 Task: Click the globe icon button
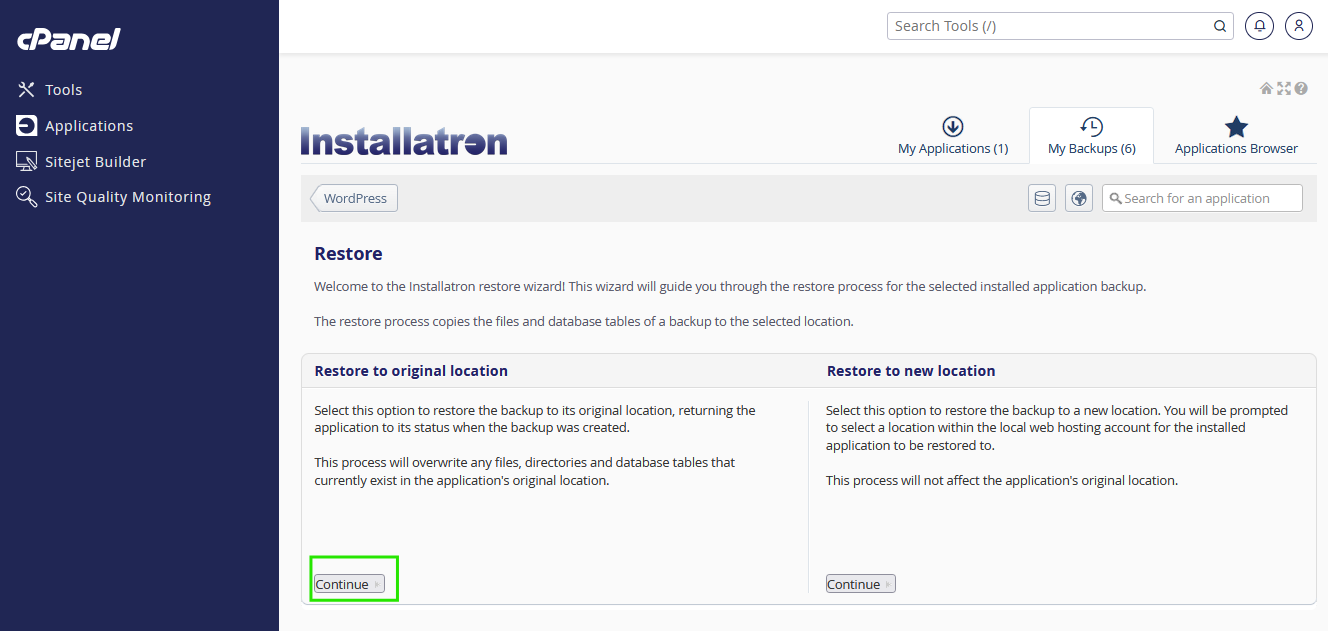coord(1079,198)
